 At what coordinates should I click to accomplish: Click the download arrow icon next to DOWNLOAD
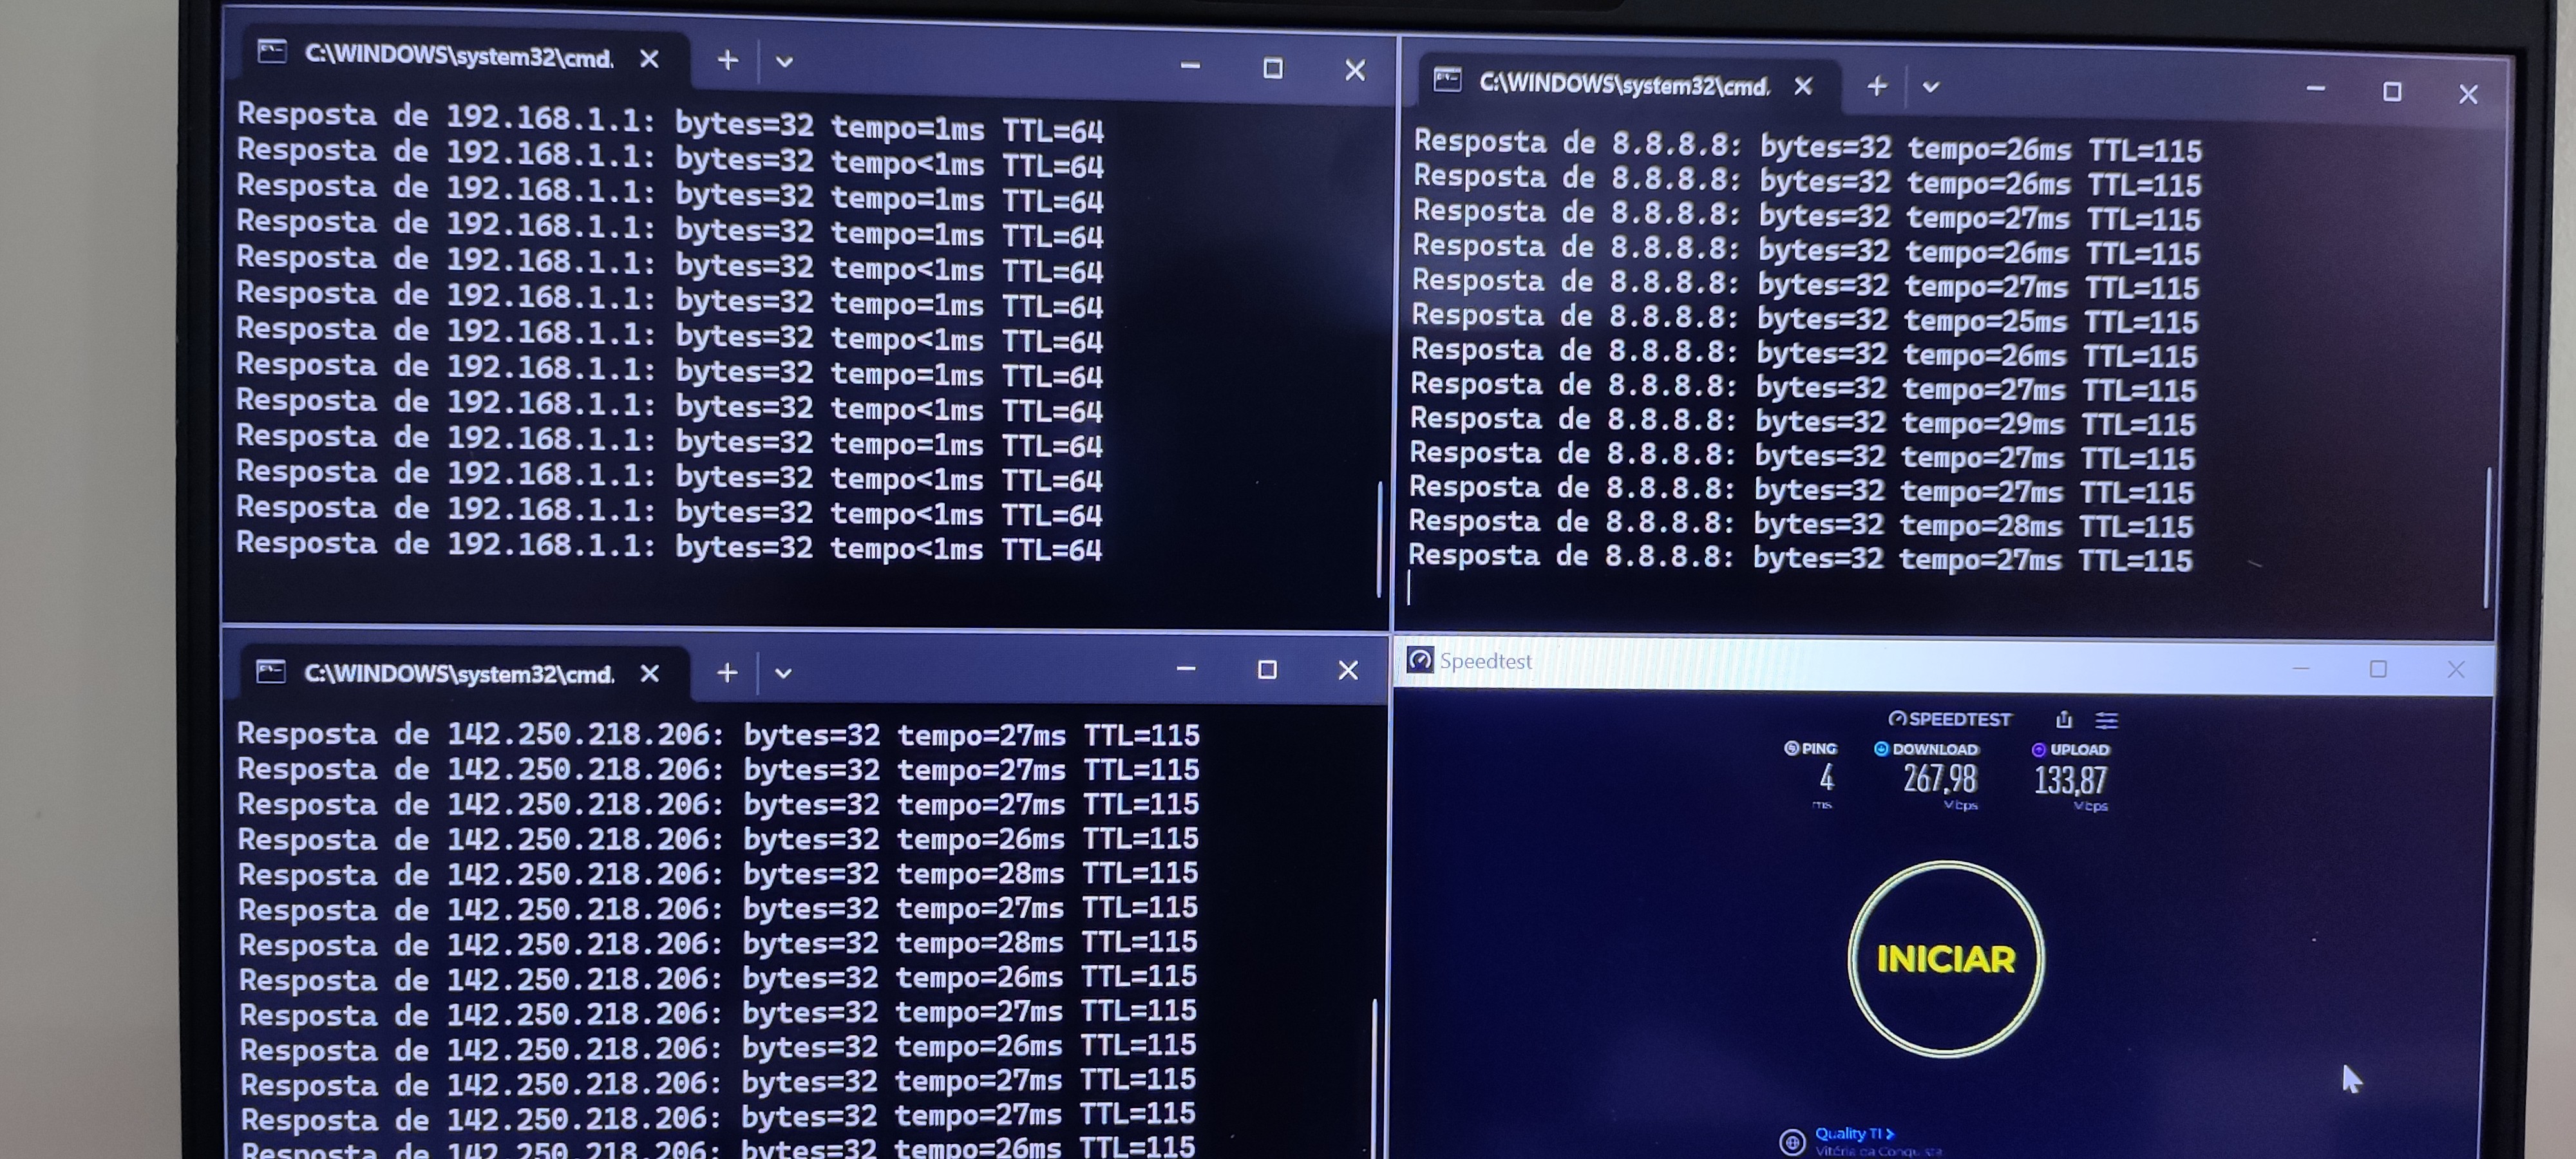tap(1880, 748)
